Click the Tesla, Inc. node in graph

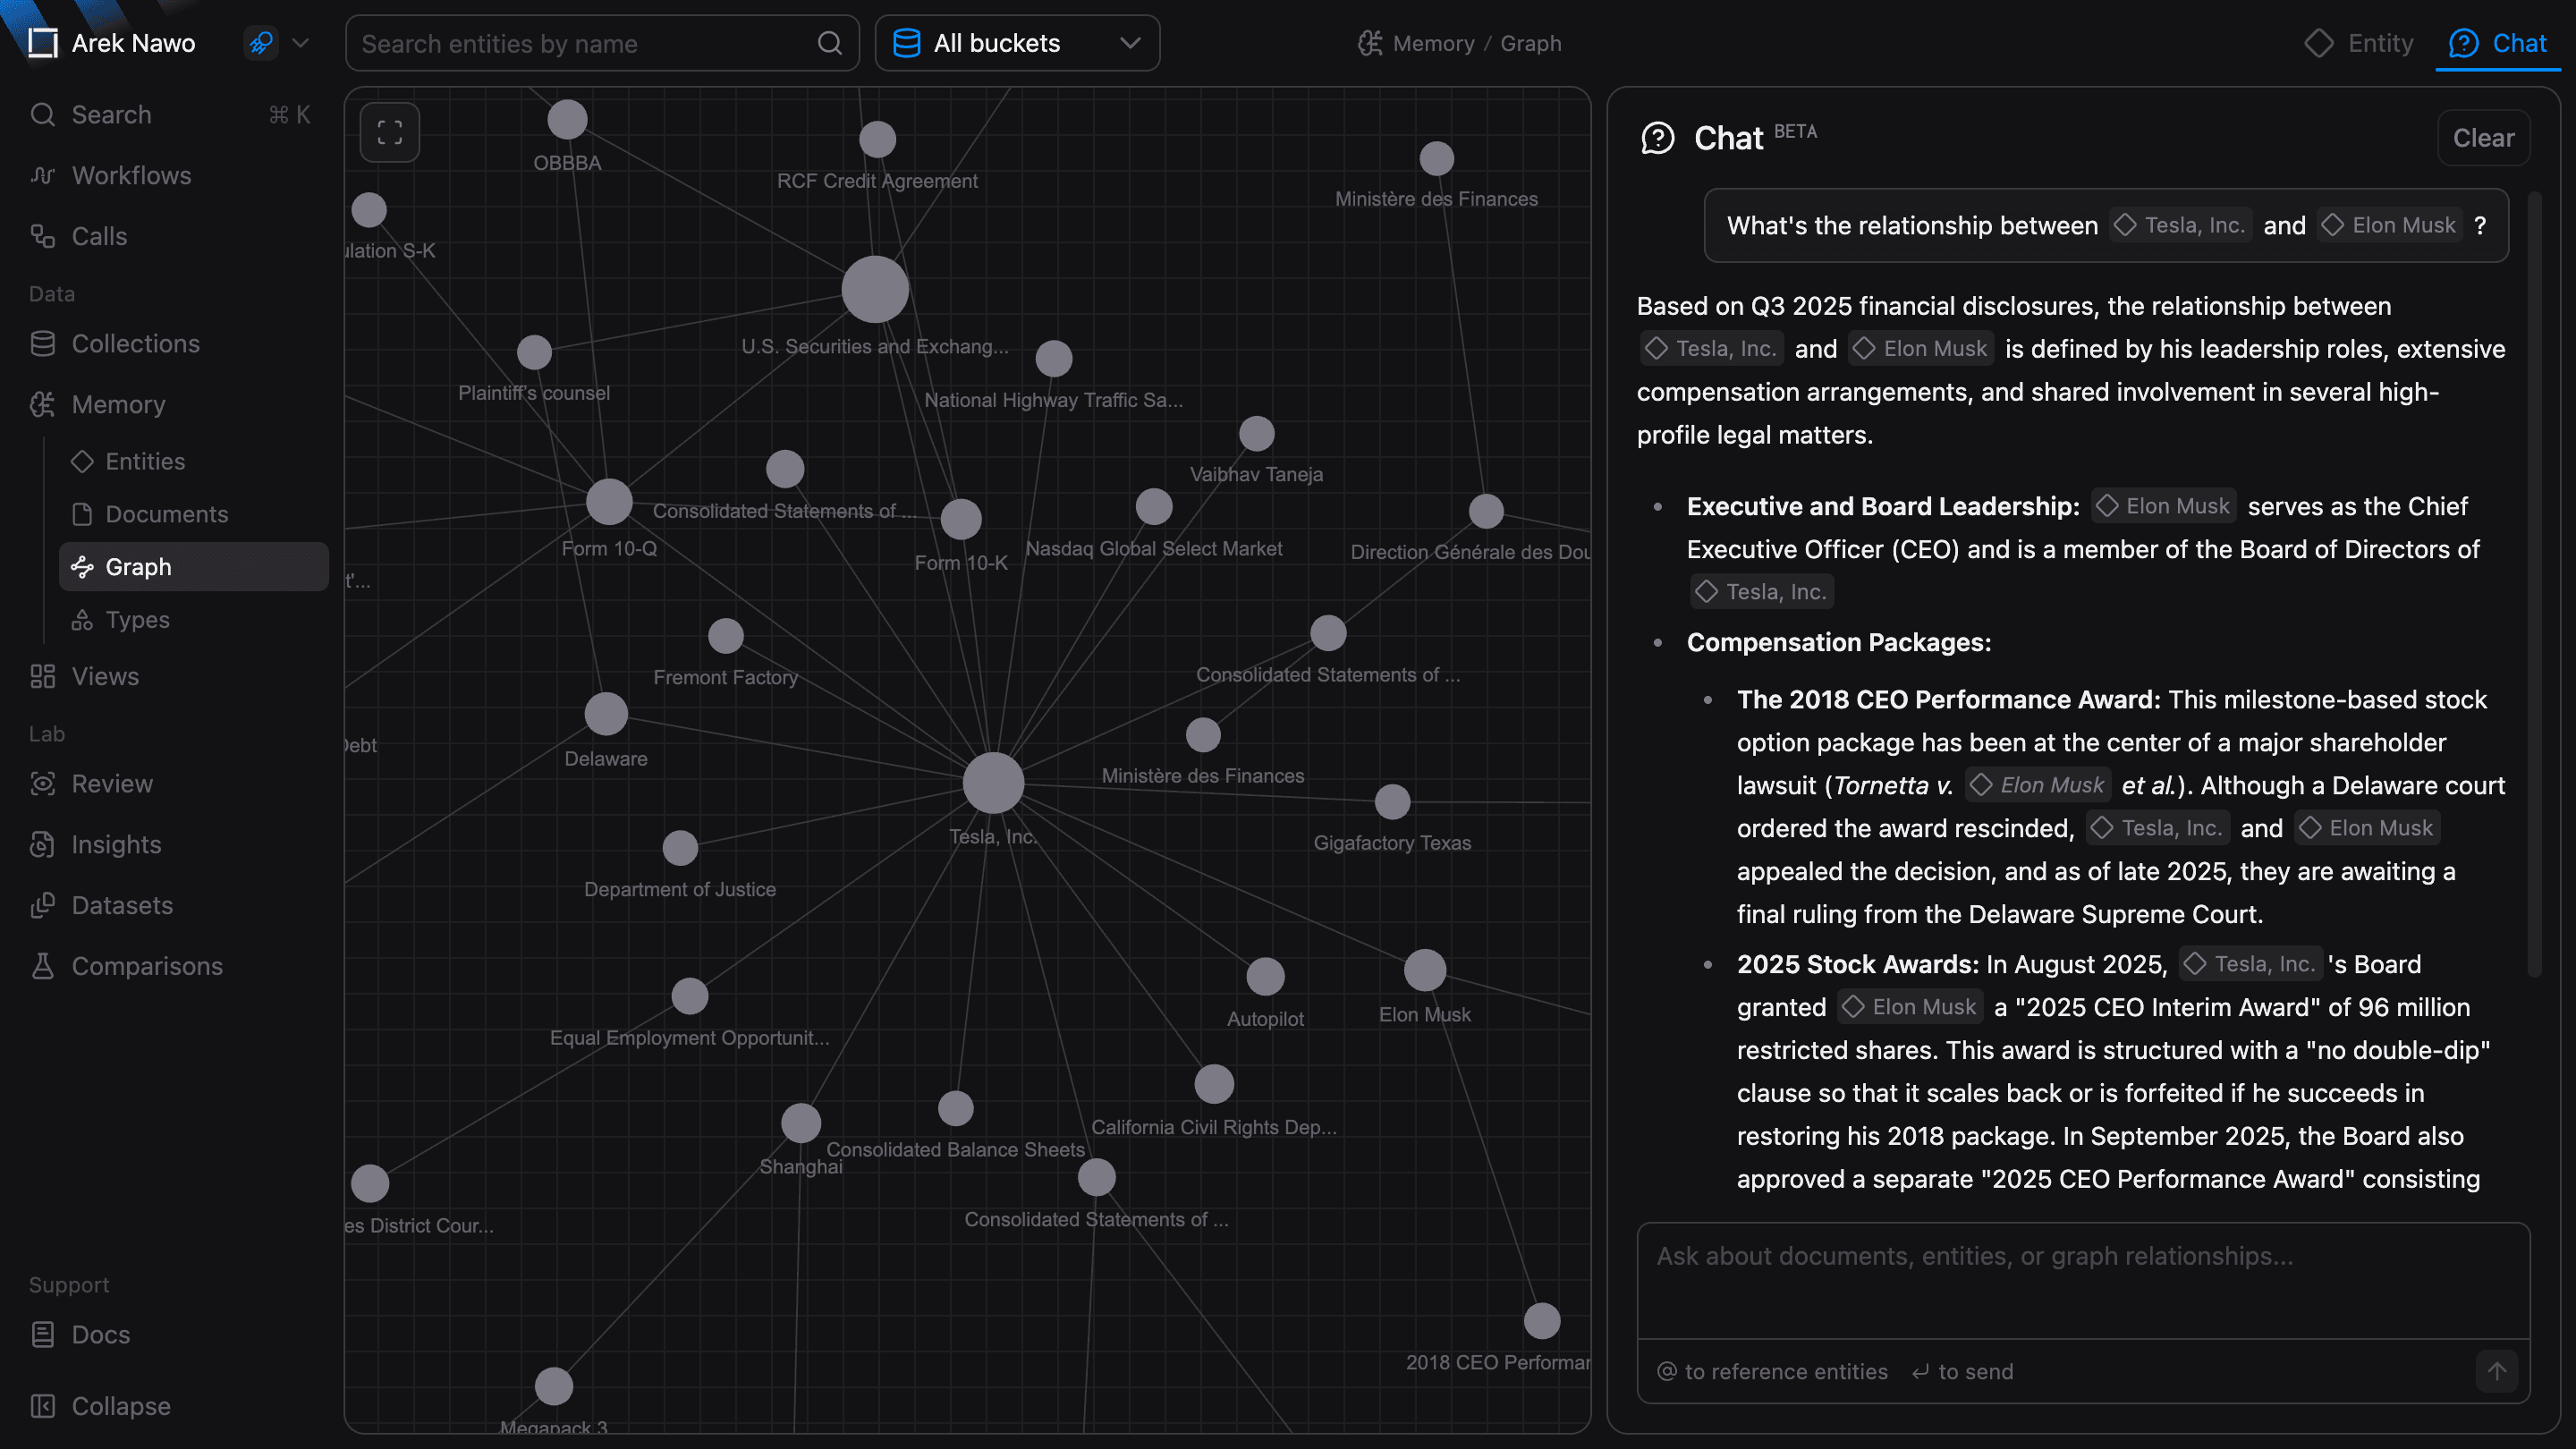pos(993,783)
